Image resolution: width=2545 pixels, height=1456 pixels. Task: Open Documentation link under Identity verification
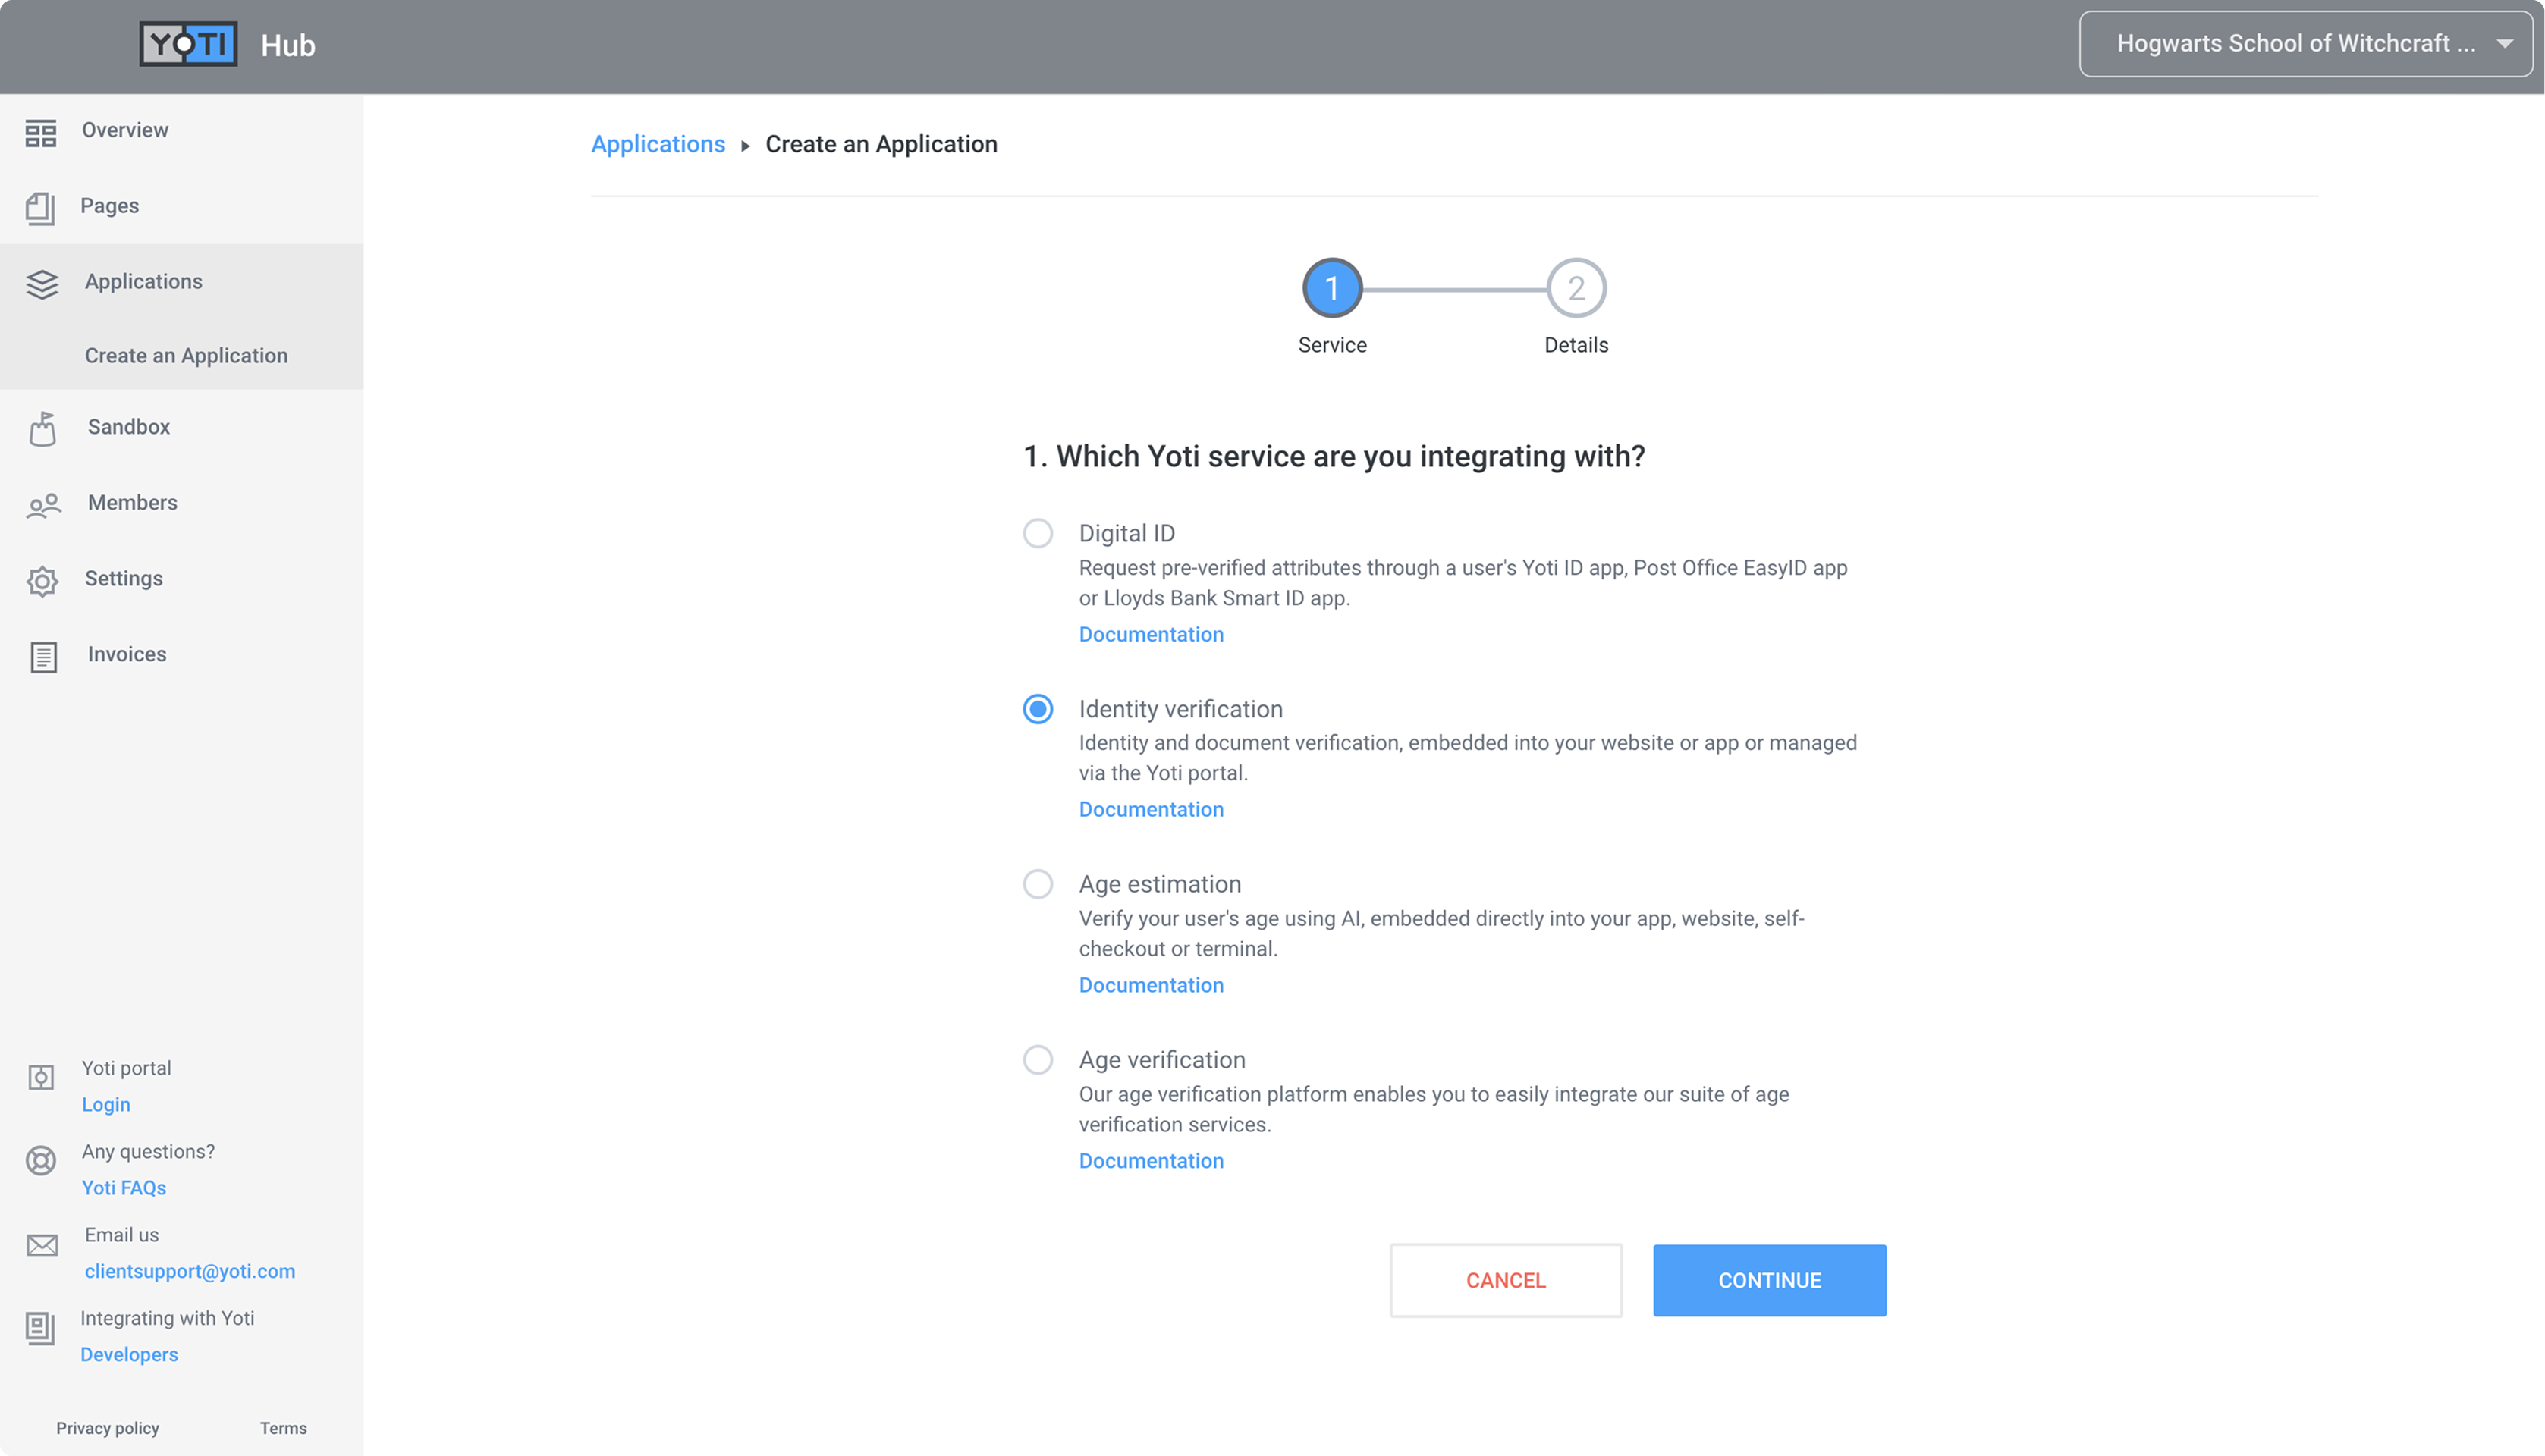(x=1150, y=809)
